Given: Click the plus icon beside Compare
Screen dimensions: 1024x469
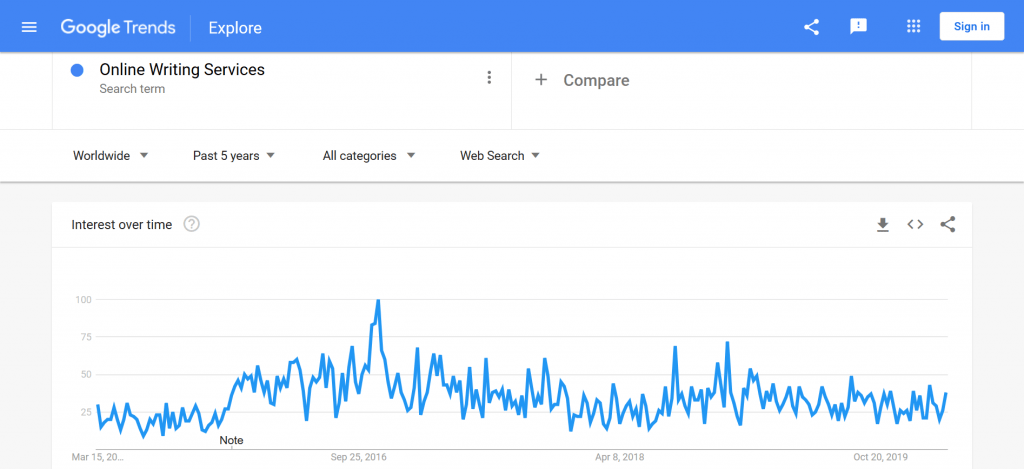Looking at the screenshot, I should [x=541, y=80].
